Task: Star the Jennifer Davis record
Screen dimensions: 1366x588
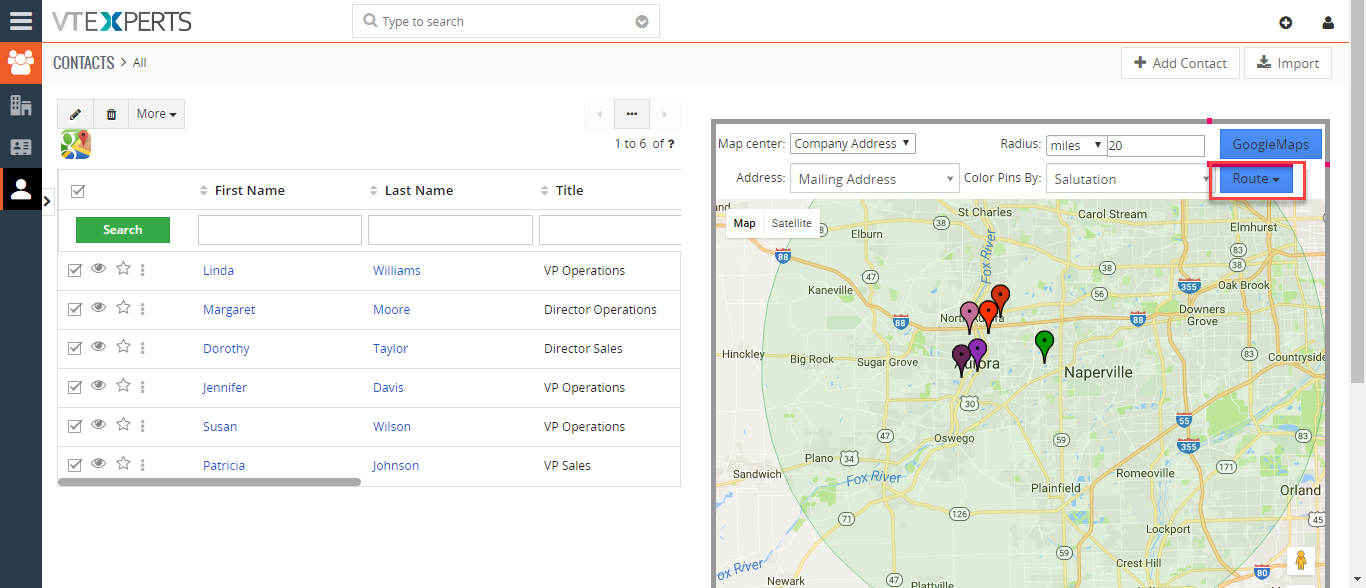Action: [x=123, y=385]
